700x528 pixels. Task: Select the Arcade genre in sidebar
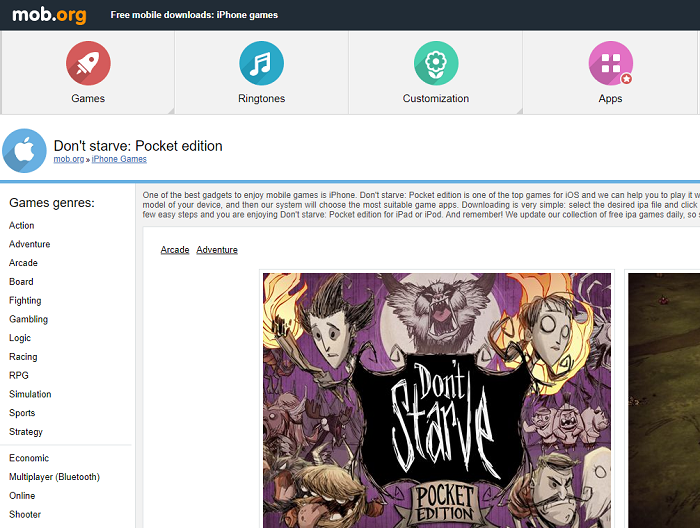23,263
